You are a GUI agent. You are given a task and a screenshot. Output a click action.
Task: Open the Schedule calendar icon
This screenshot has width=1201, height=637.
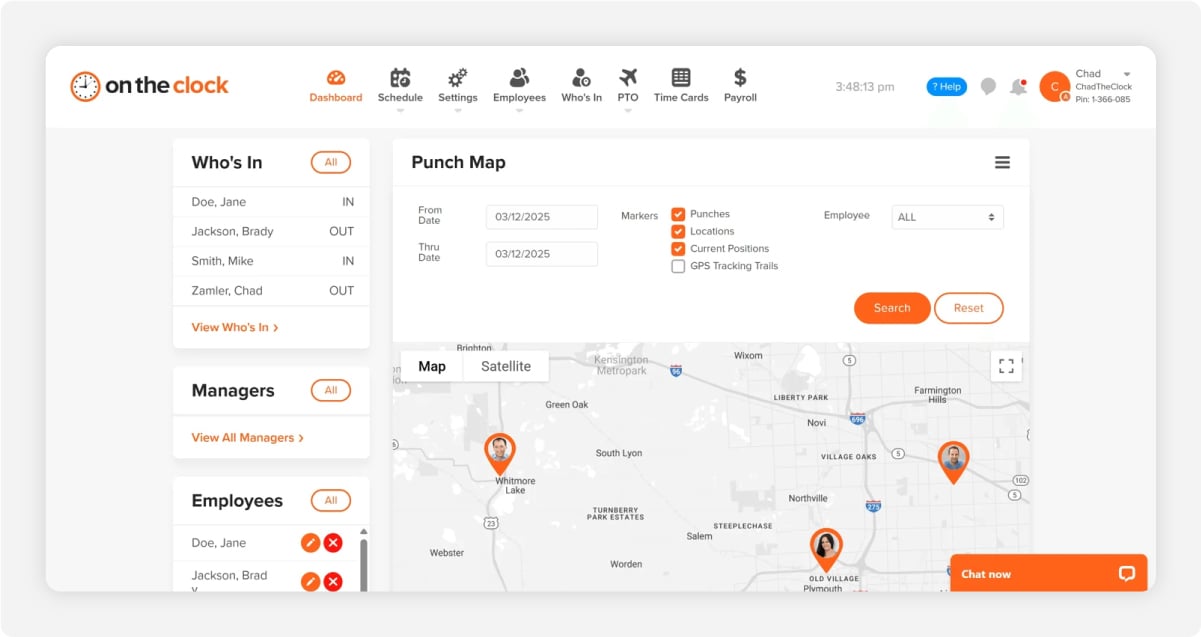pos(400,77)
